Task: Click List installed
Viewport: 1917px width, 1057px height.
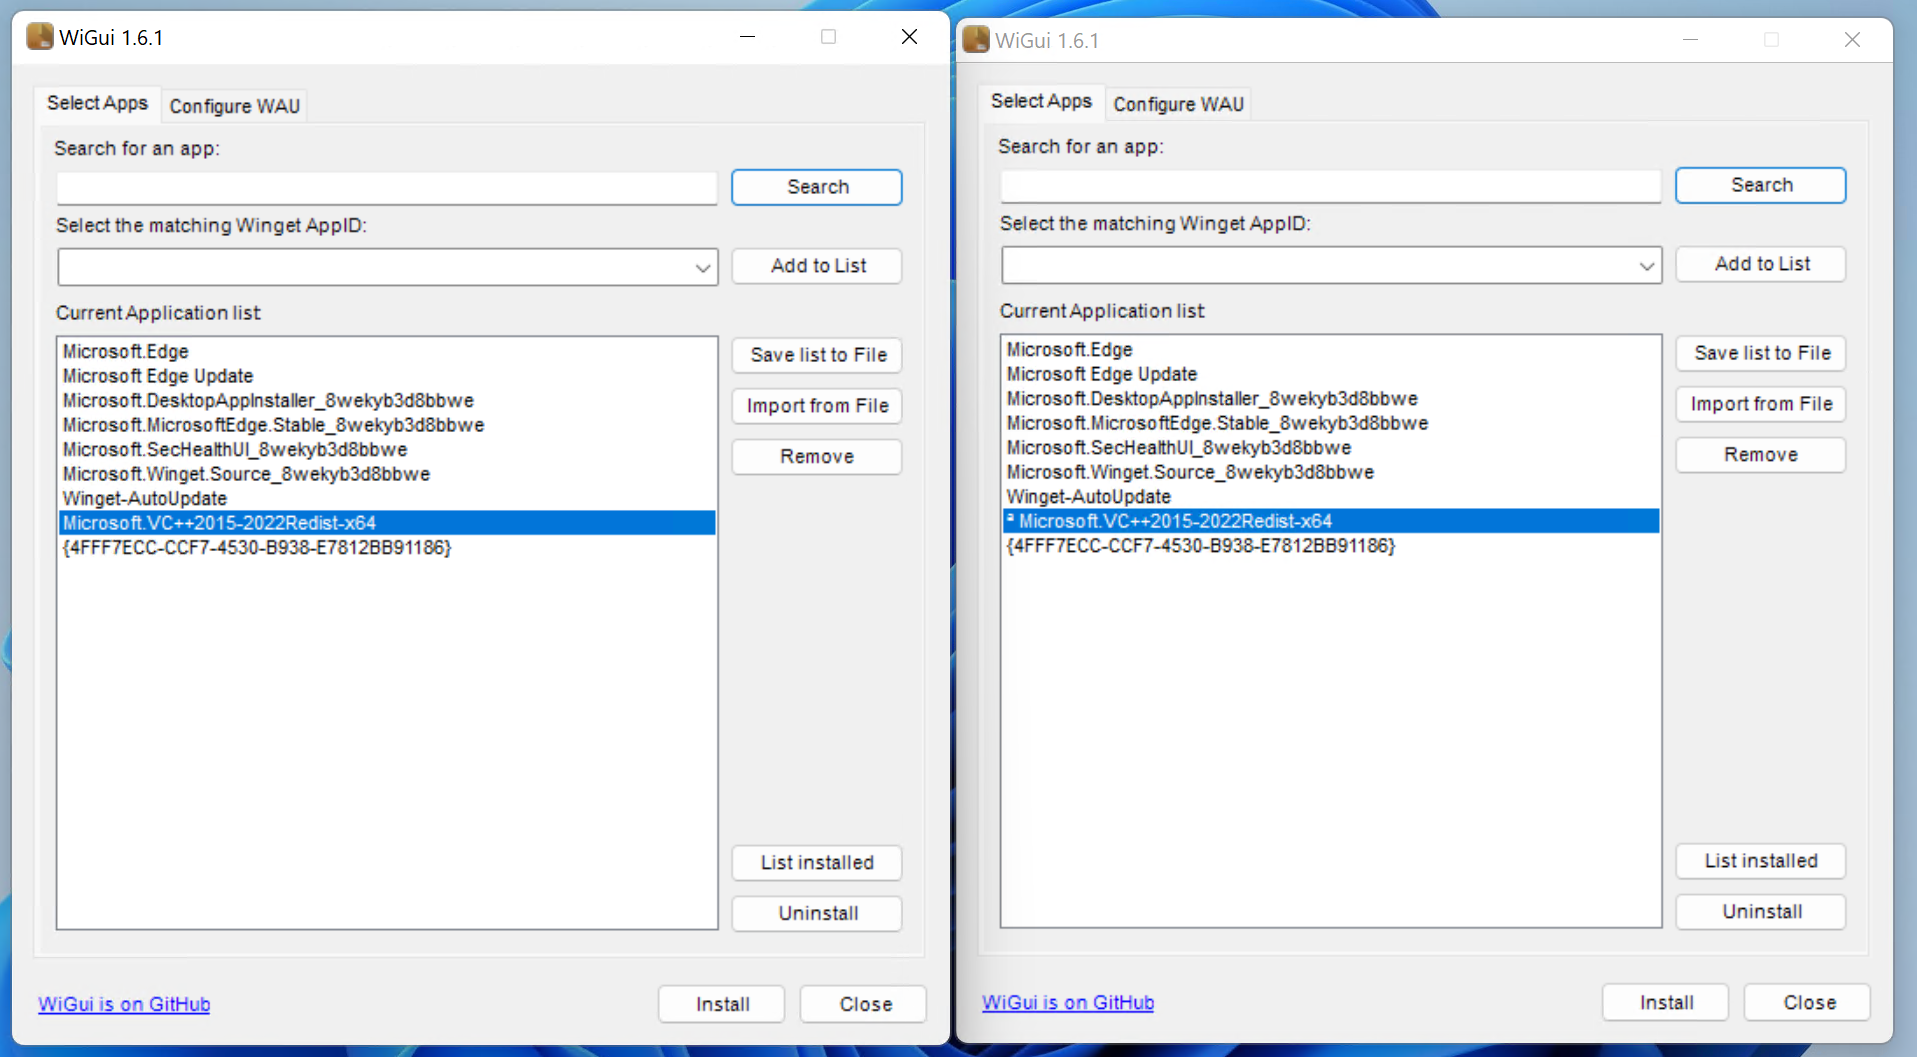Action: 816,862
